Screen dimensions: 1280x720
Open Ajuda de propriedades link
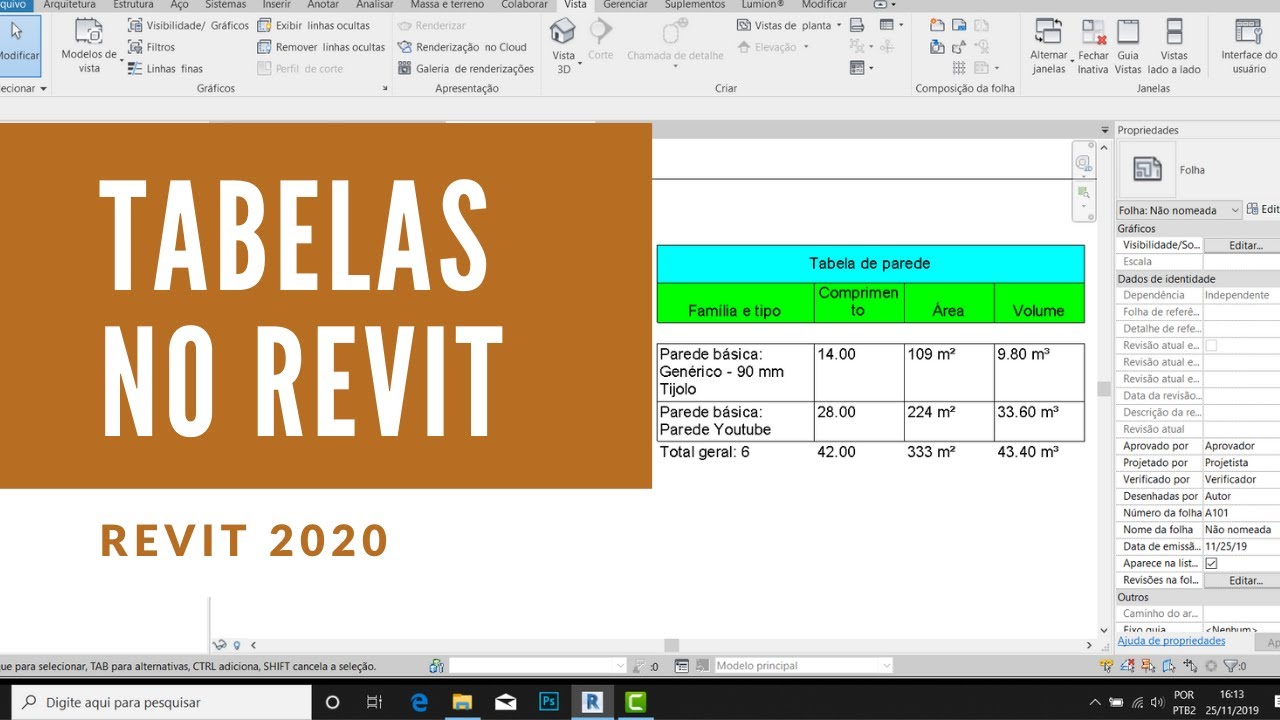1171,641
